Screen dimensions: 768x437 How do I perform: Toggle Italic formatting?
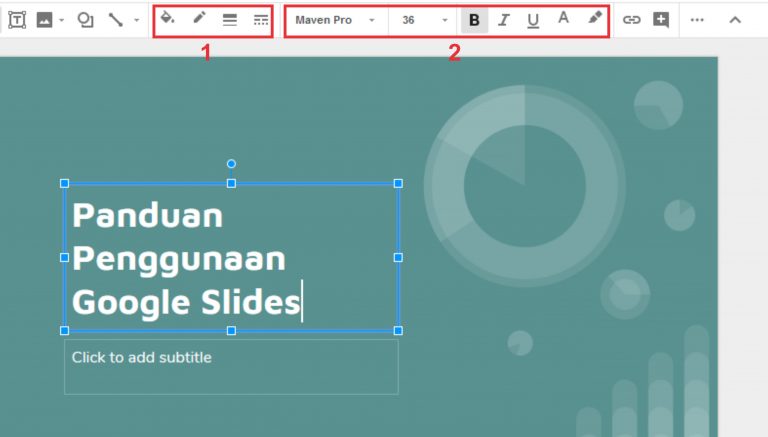503,20
